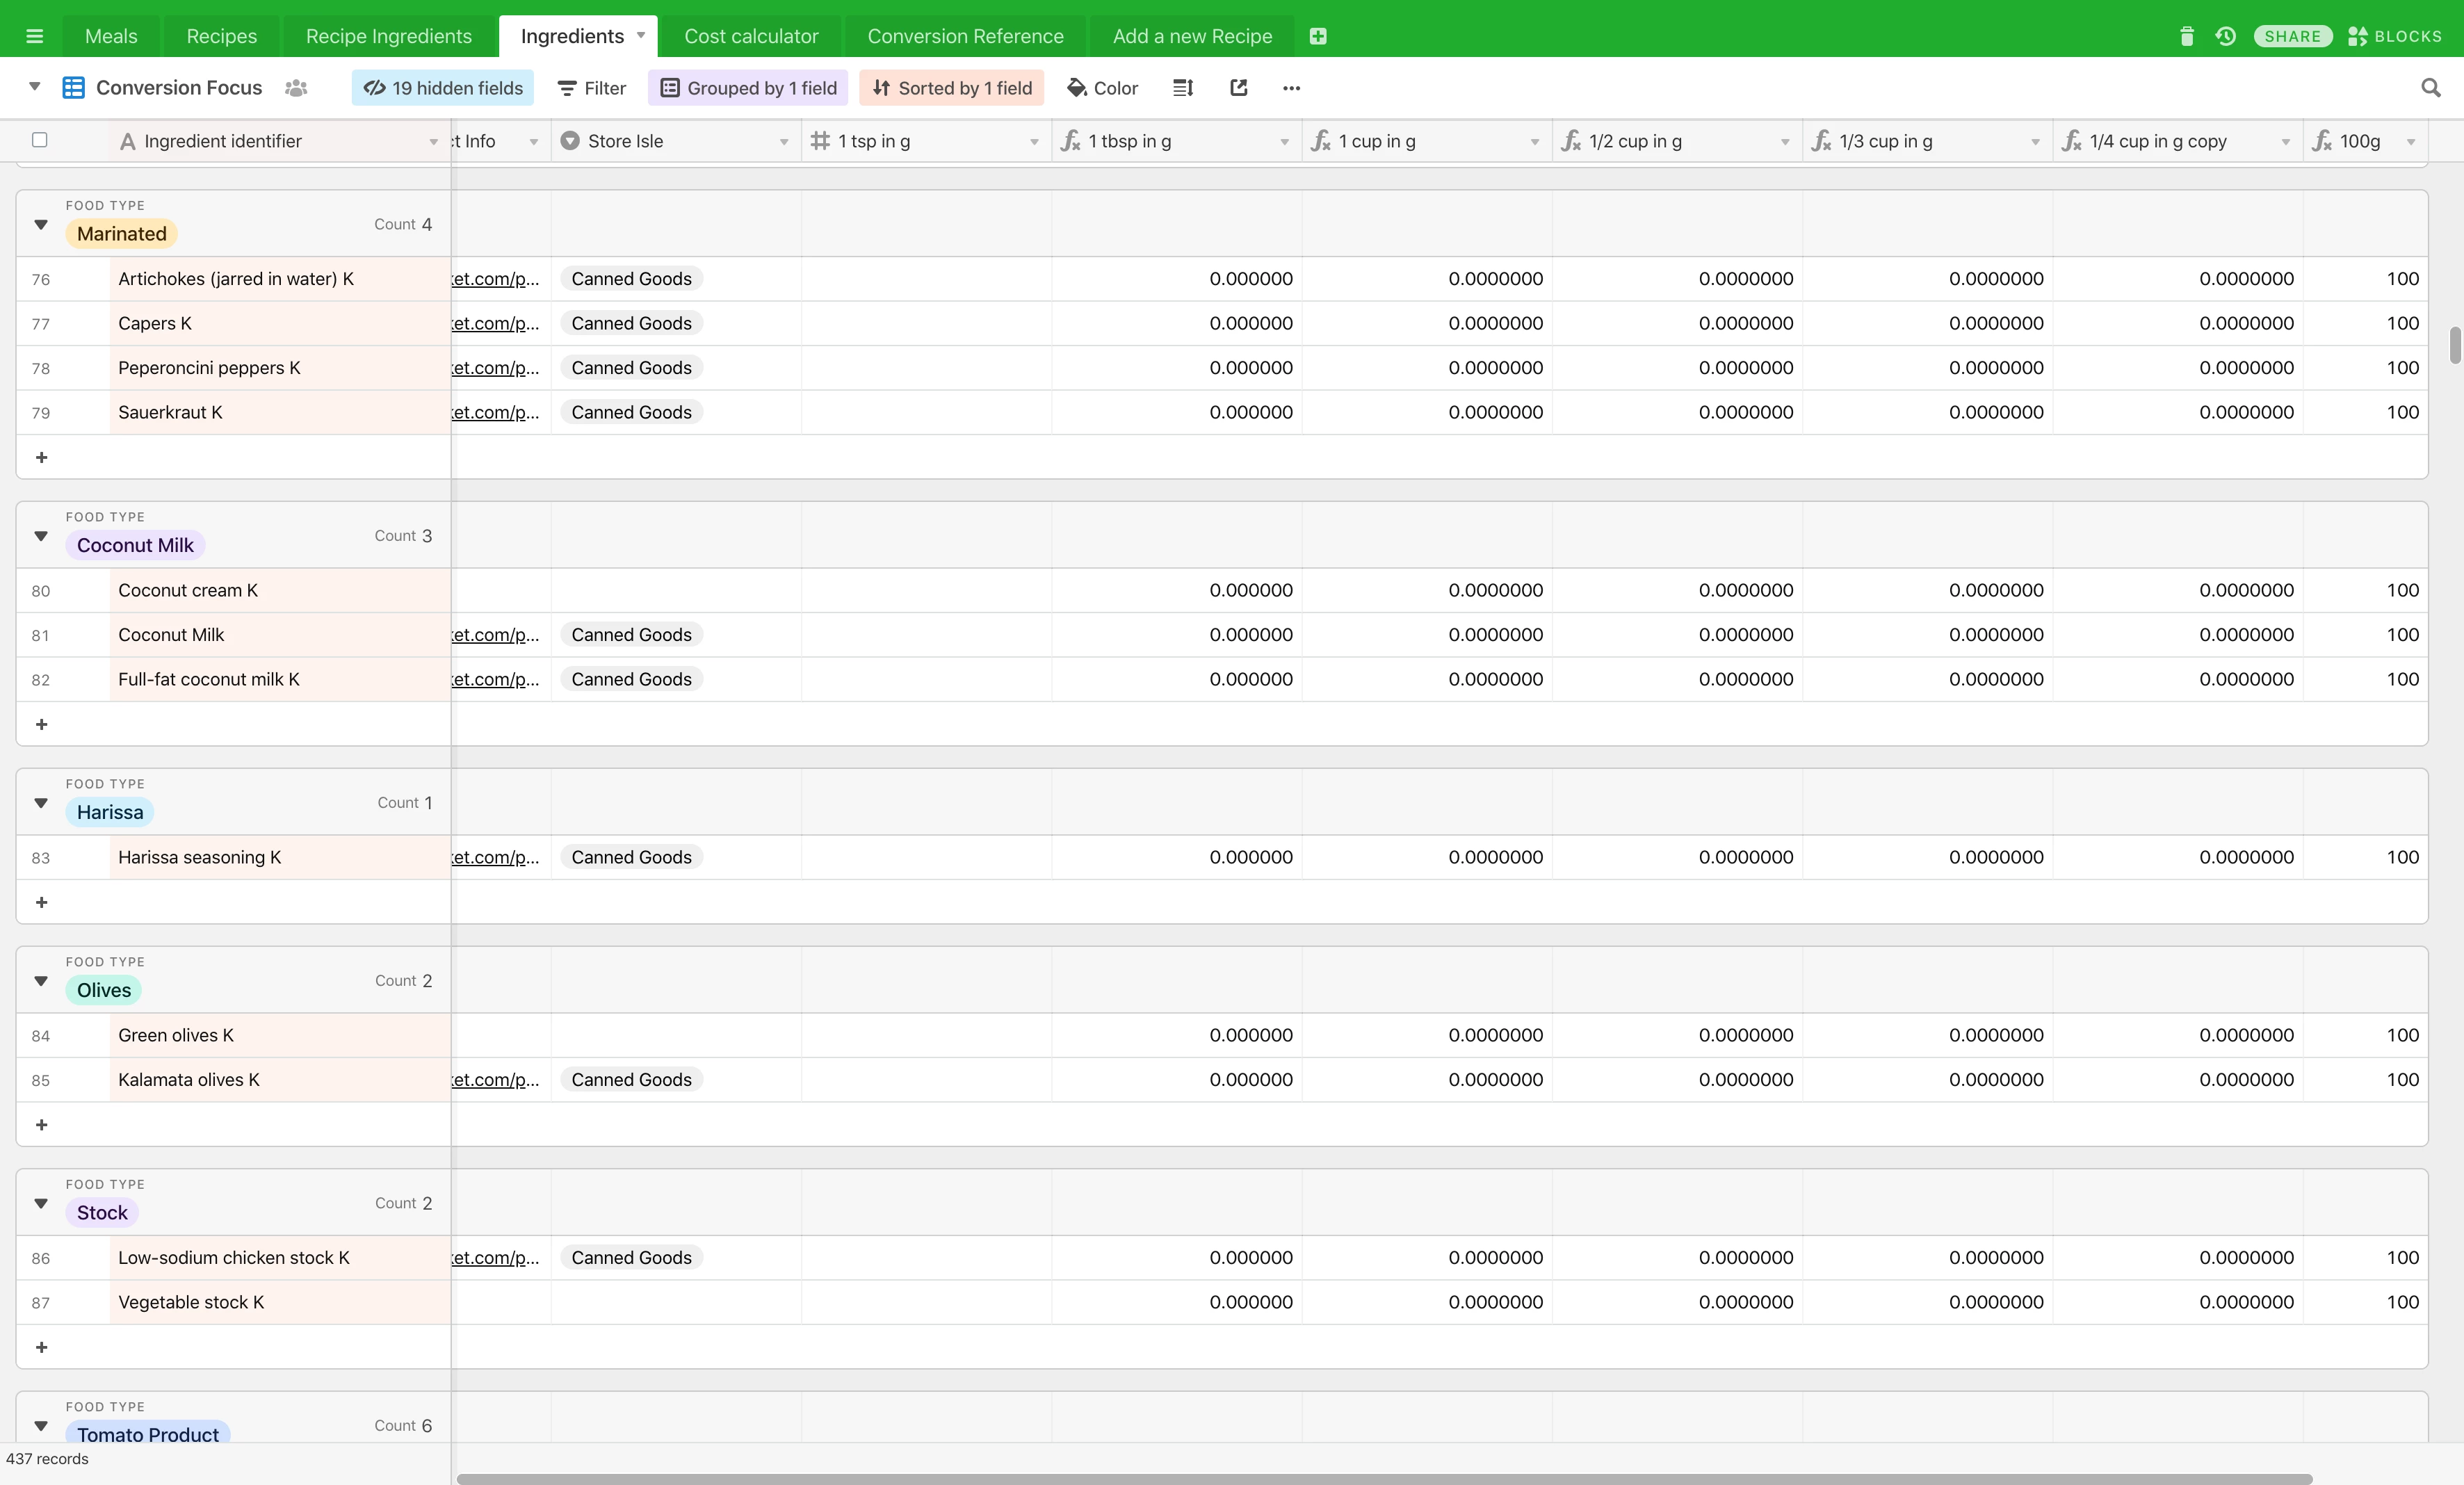The height and width of the screenshot is (1485, 2464).
Task: Open the Color options
Action: [x=1102, y=88]
